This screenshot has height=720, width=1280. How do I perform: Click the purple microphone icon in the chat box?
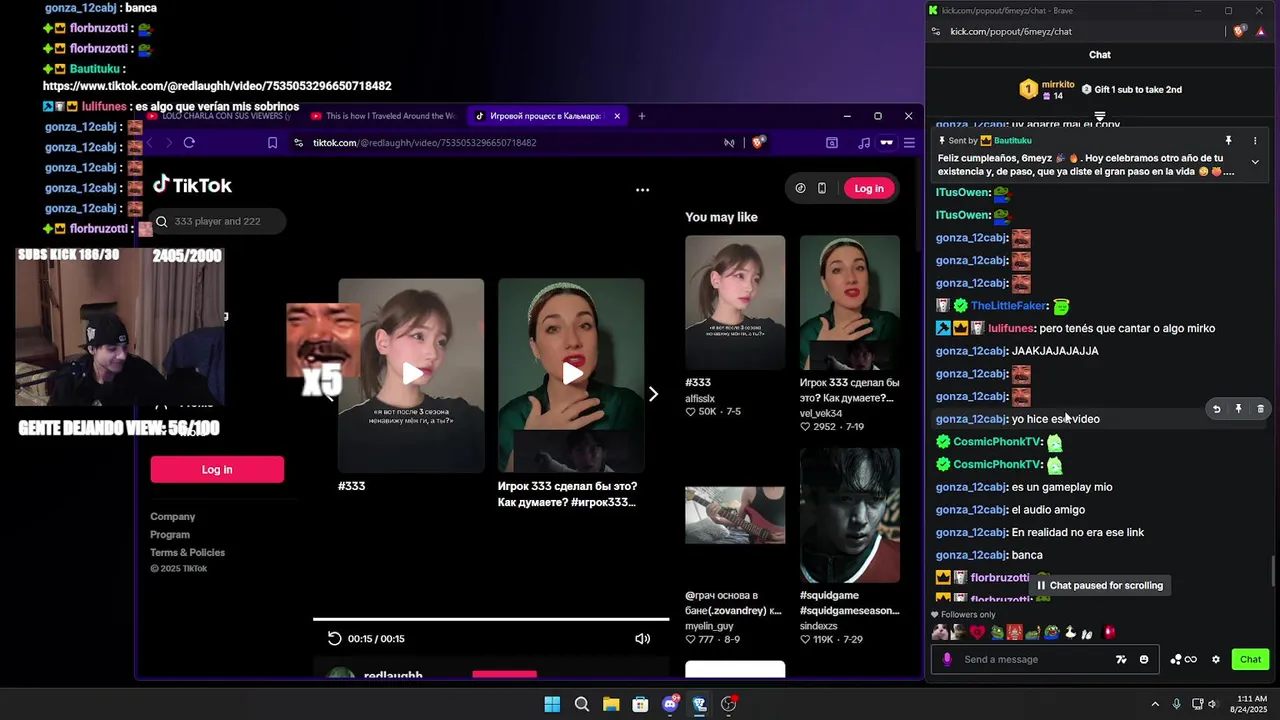pos(947,659)
